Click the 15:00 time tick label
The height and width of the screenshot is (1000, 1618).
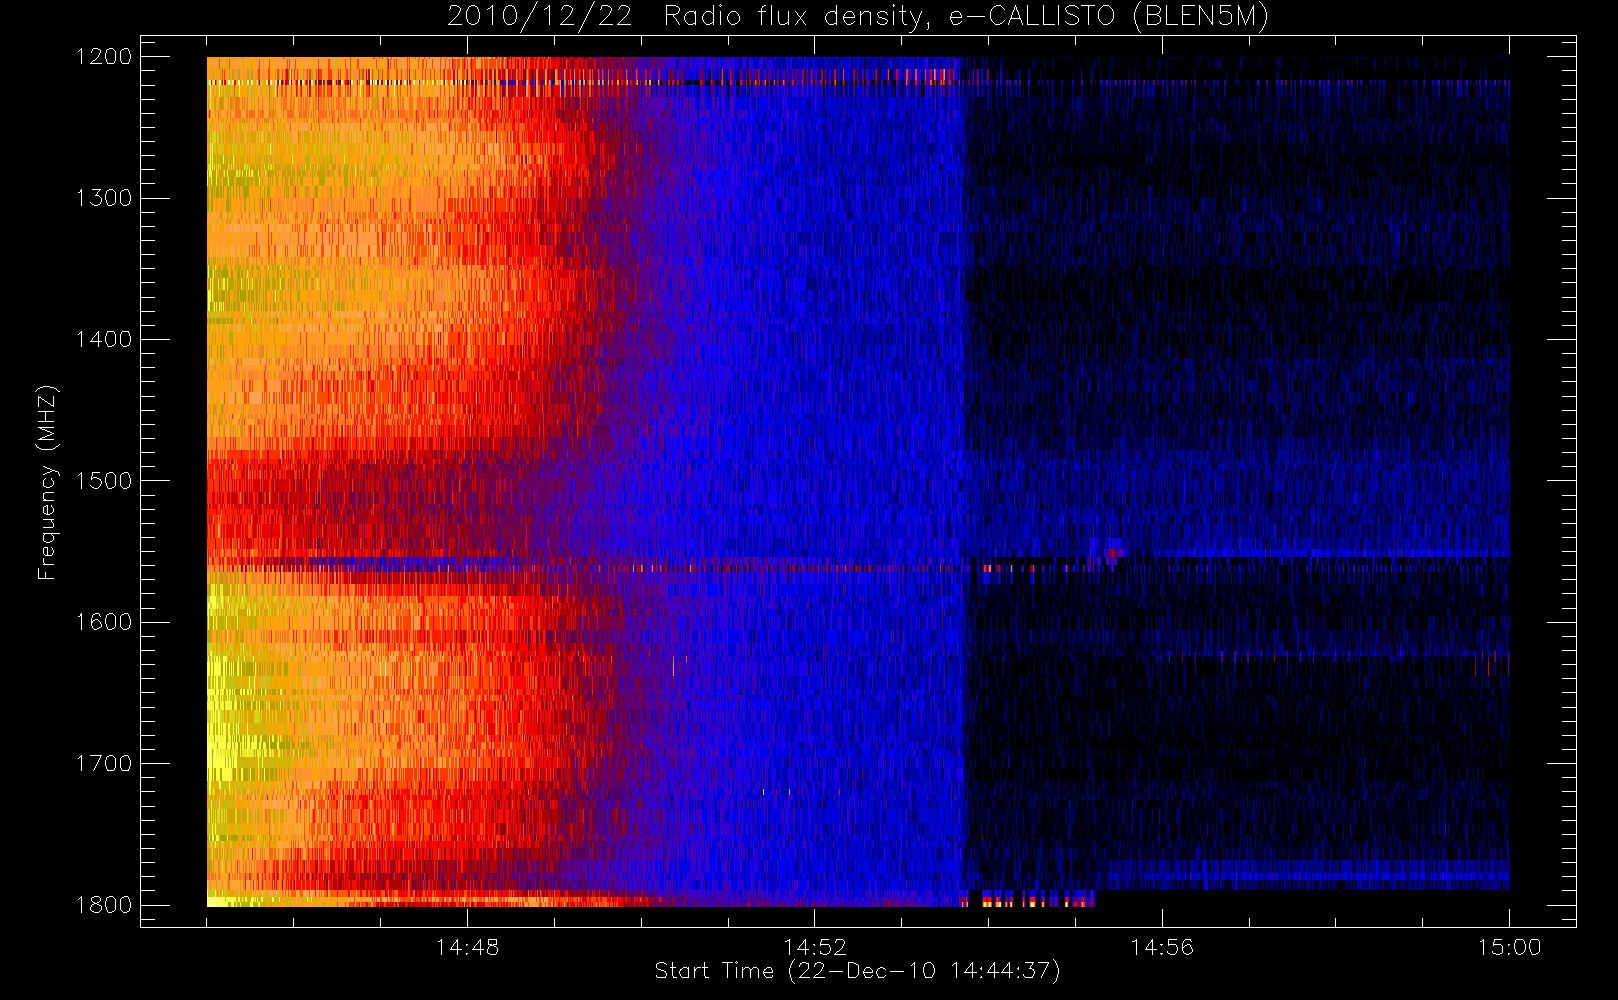1509,947
